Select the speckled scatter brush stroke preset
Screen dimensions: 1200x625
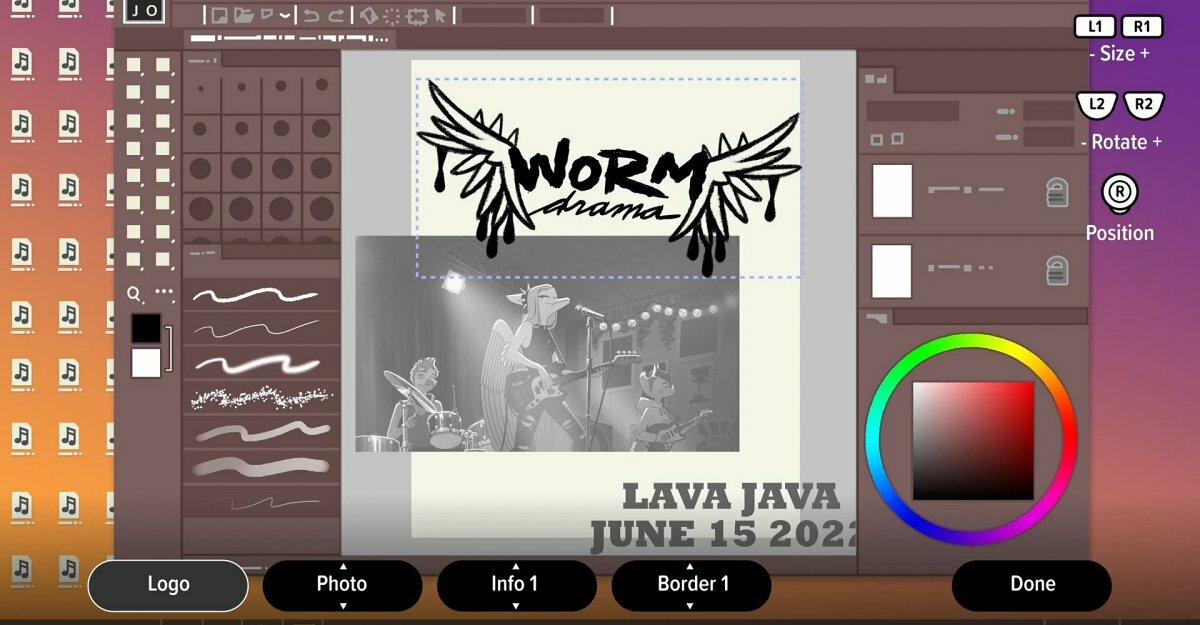(260, 397)
